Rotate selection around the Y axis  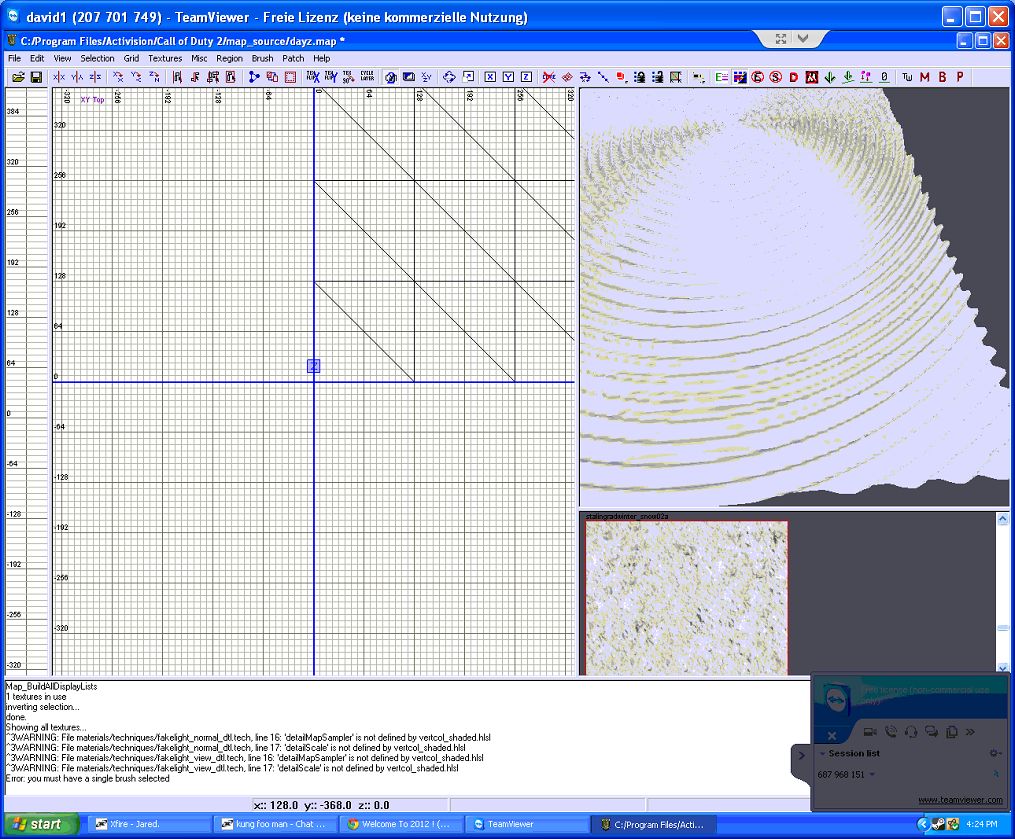tap(136, 77)
